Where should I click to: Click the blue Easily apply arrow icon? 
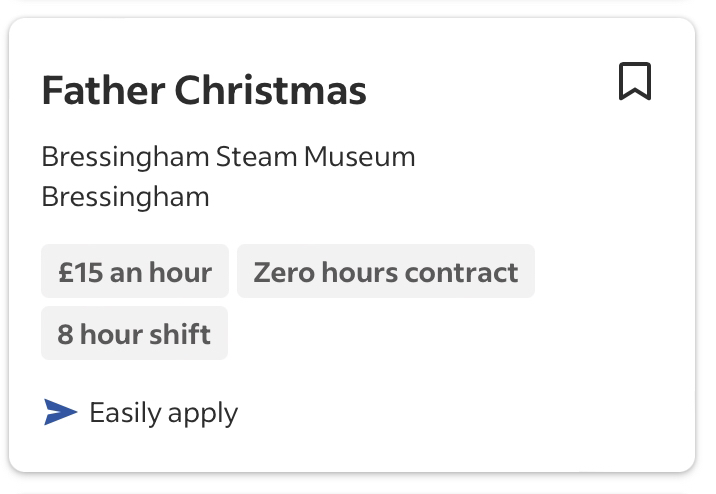(x=60, y=412)
